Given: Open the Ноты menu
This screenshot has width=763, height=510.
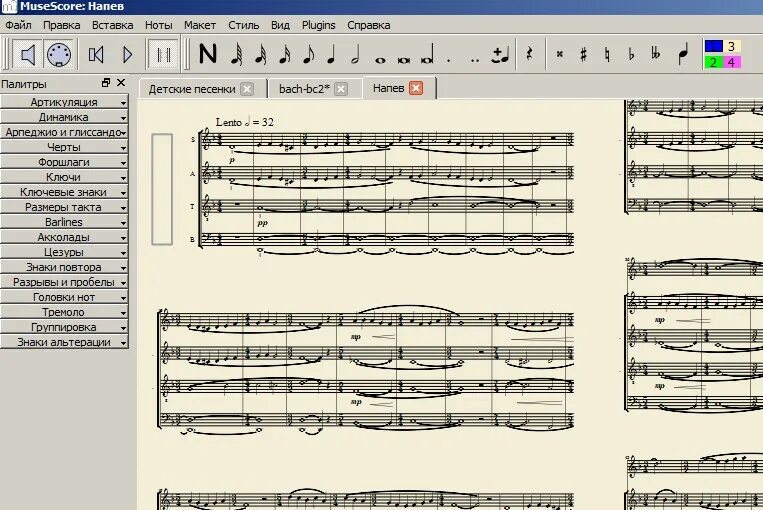Looking at the screenshot, I should point(159,25).
